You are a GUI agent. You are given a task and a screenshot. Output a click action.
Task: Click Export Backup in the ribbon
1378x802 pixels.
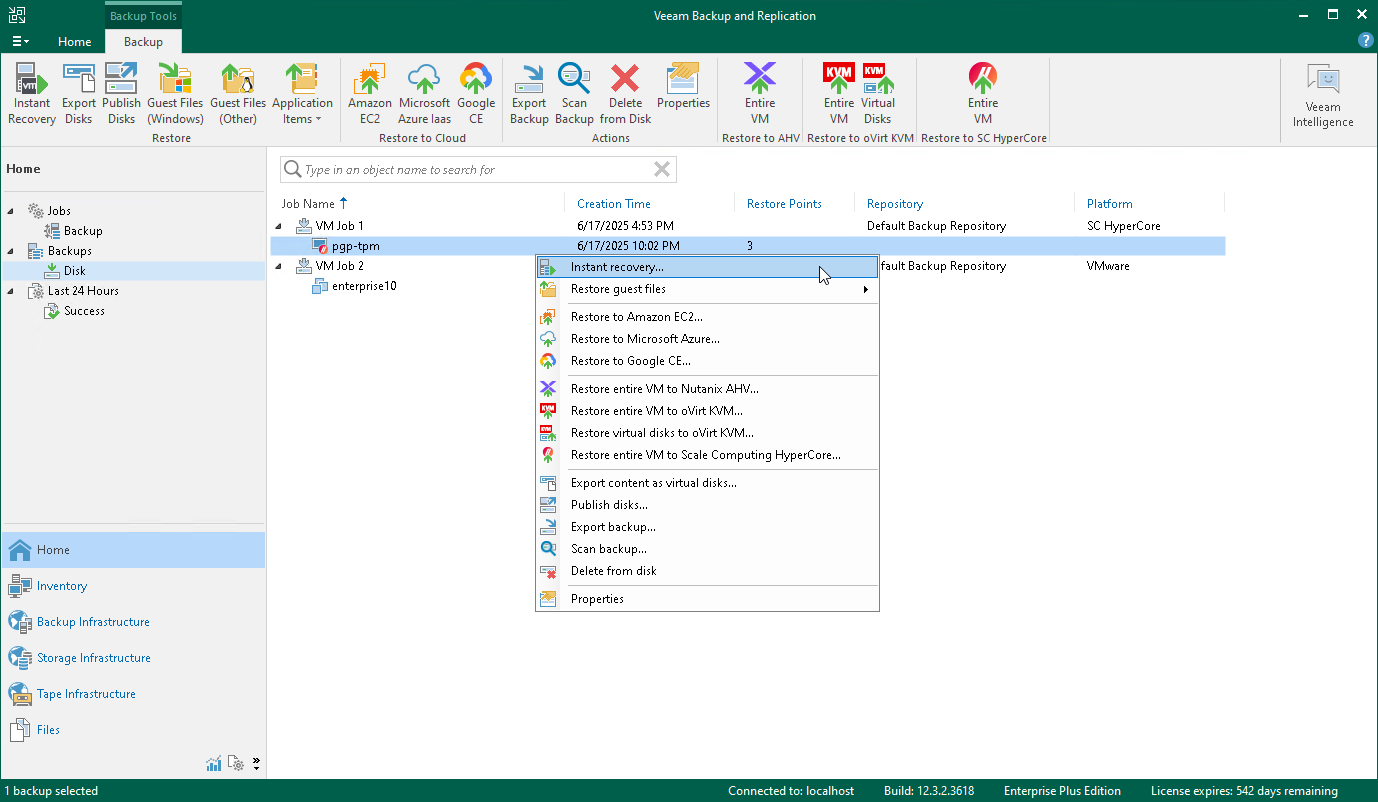point(529,94)
